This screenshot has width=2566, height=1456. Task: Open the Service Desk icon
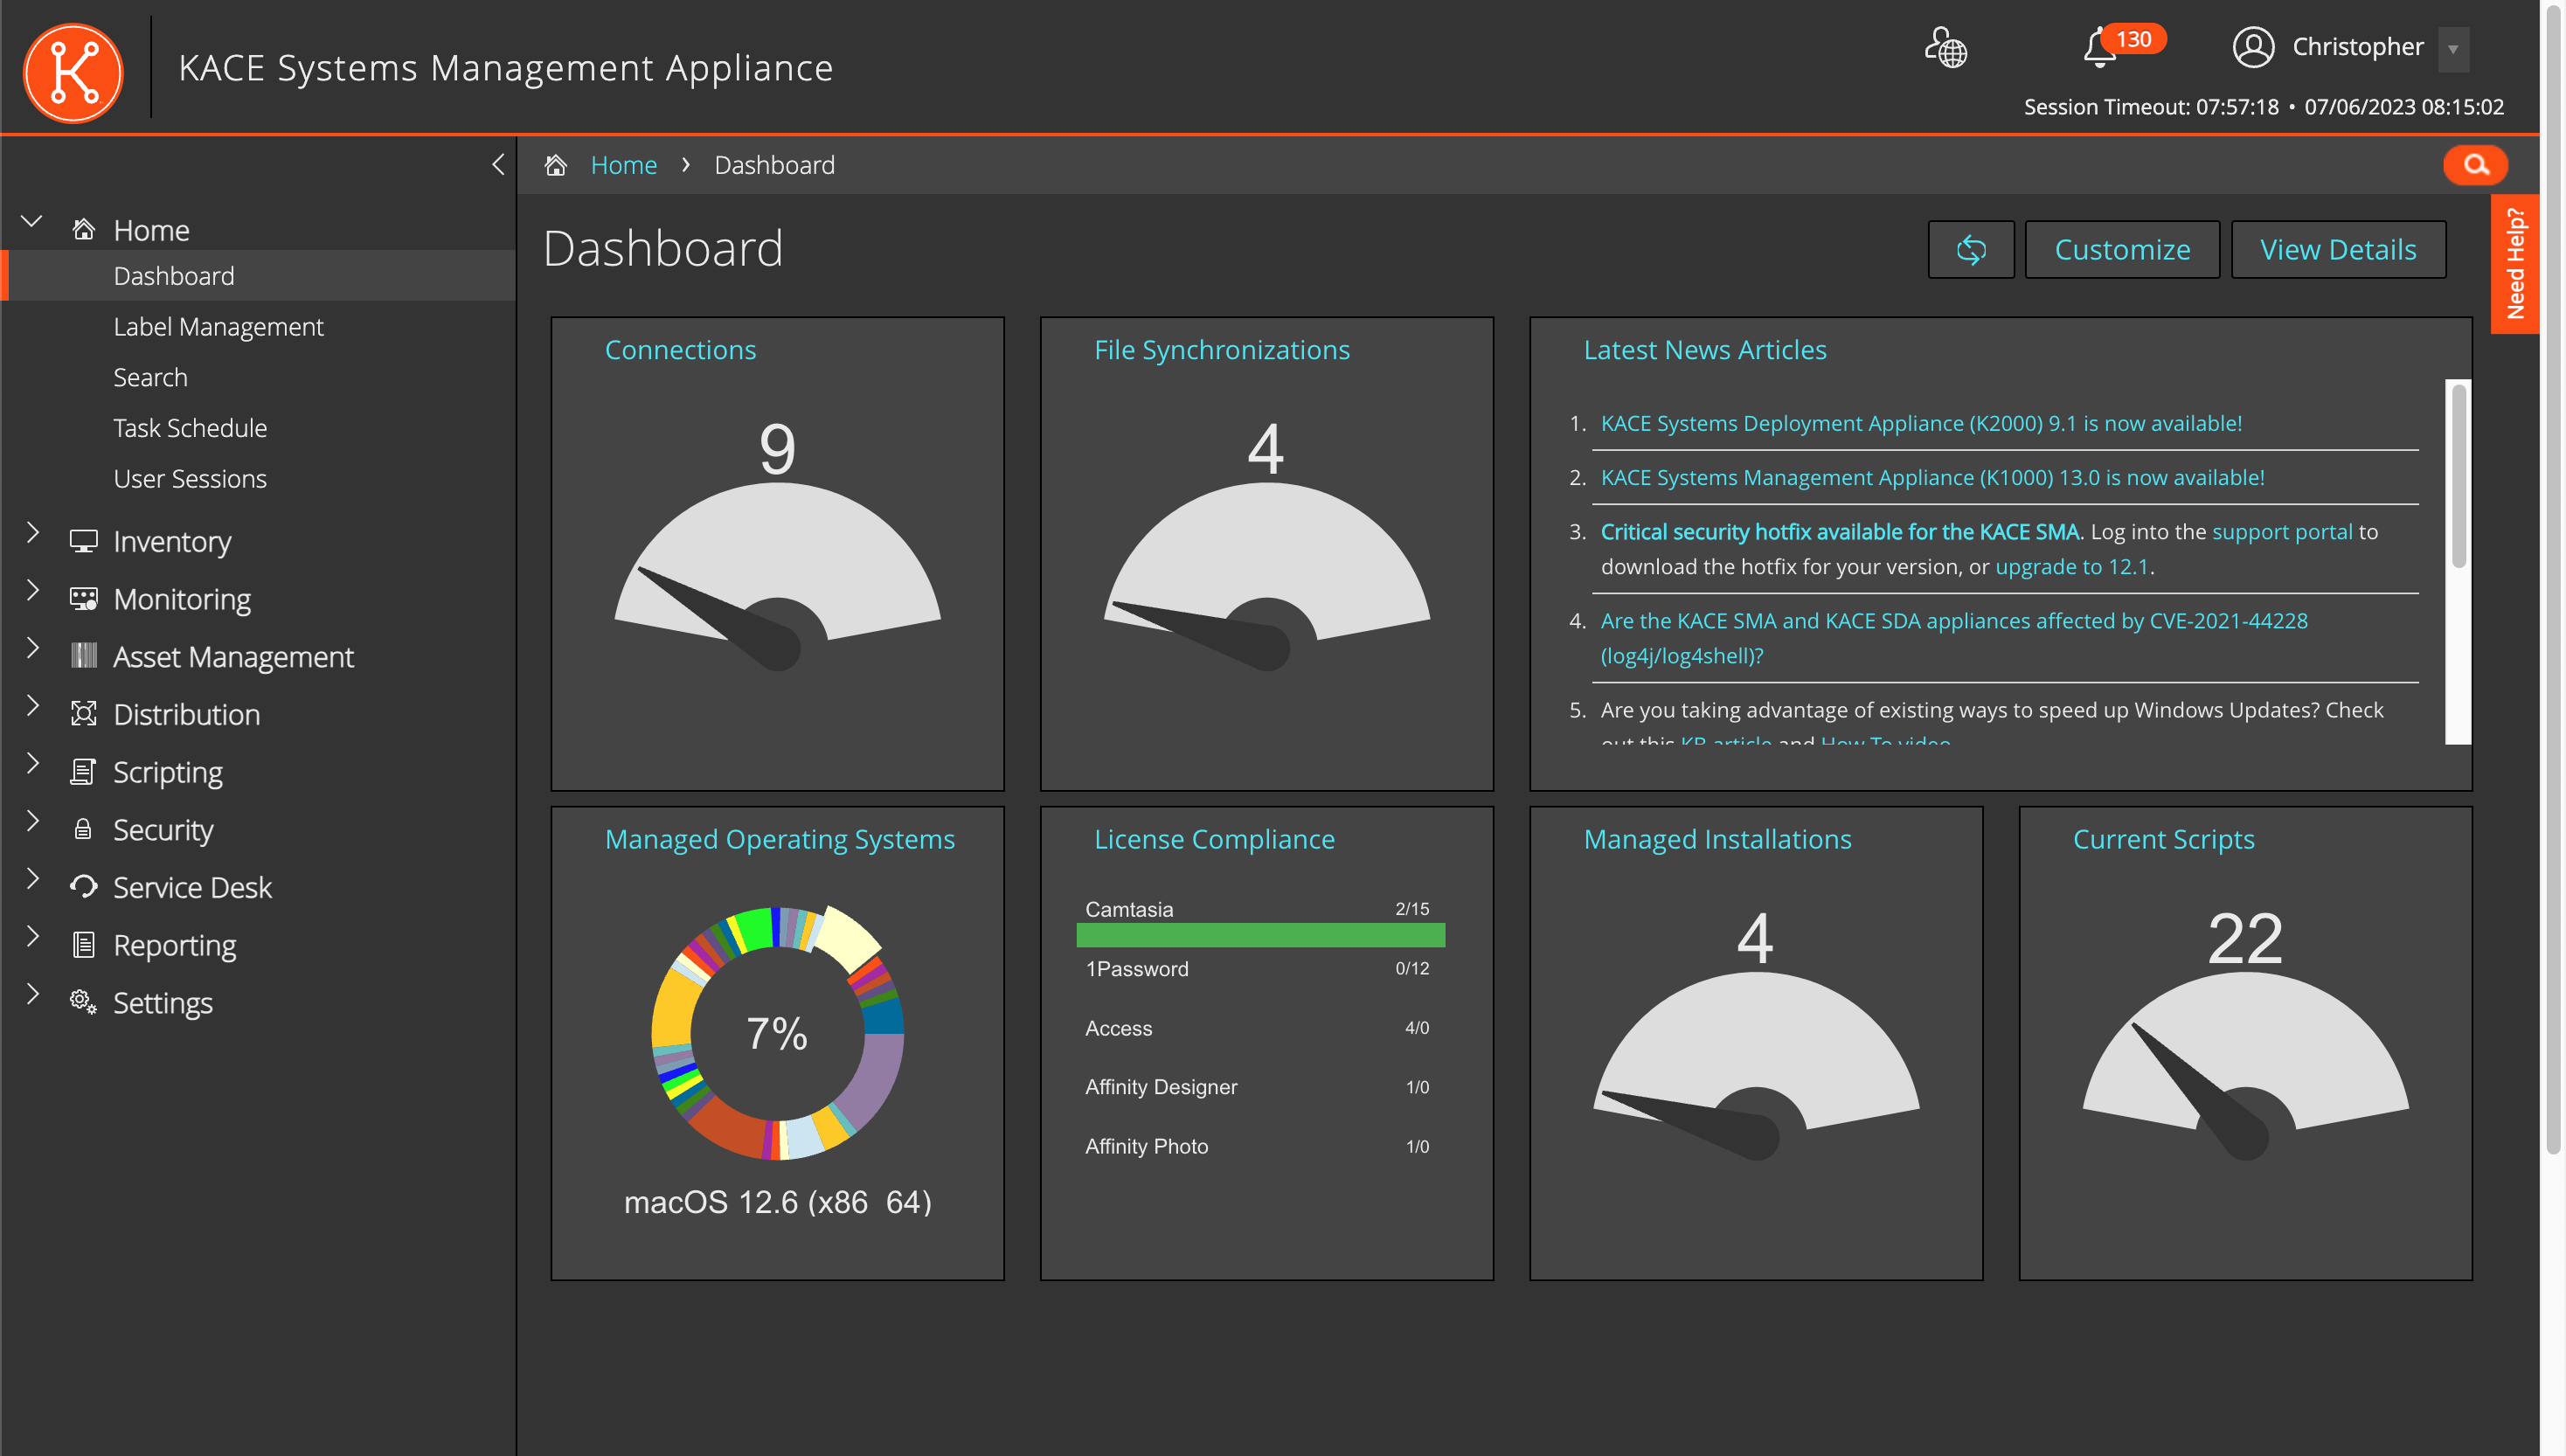[x=83, y=887]
